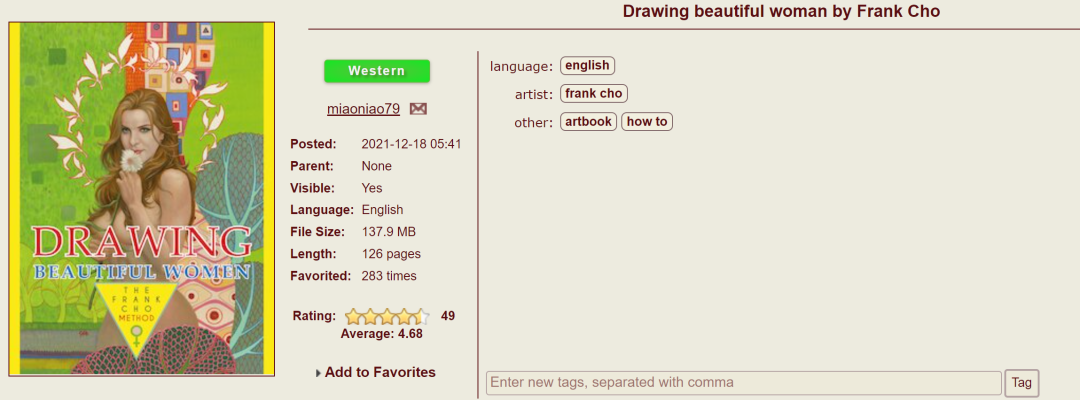
Task: Click the File Size value 137.9 MB
Action: pyautogui.click(x=388, y=232)
